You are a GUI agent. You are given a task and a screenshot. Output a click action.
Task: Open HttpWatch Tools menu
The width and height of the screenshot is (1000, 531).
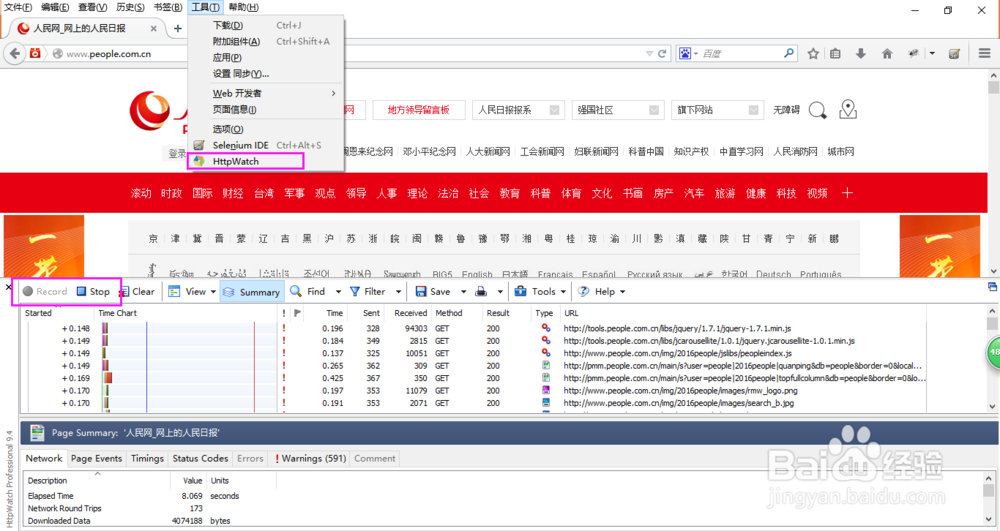coord(540,291)
